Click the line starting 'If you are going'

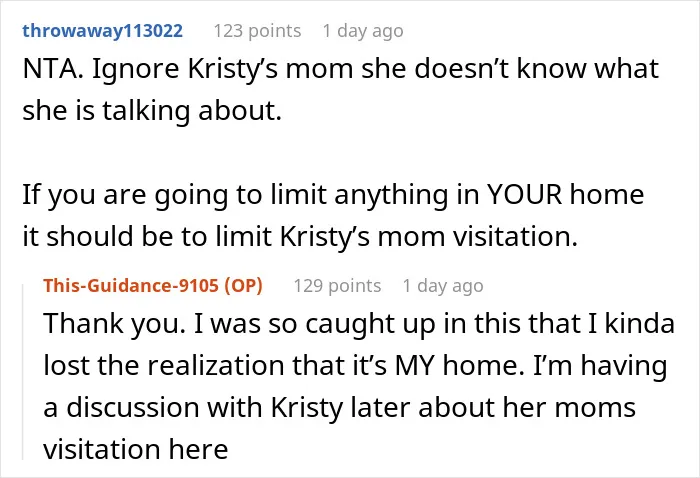333,196
